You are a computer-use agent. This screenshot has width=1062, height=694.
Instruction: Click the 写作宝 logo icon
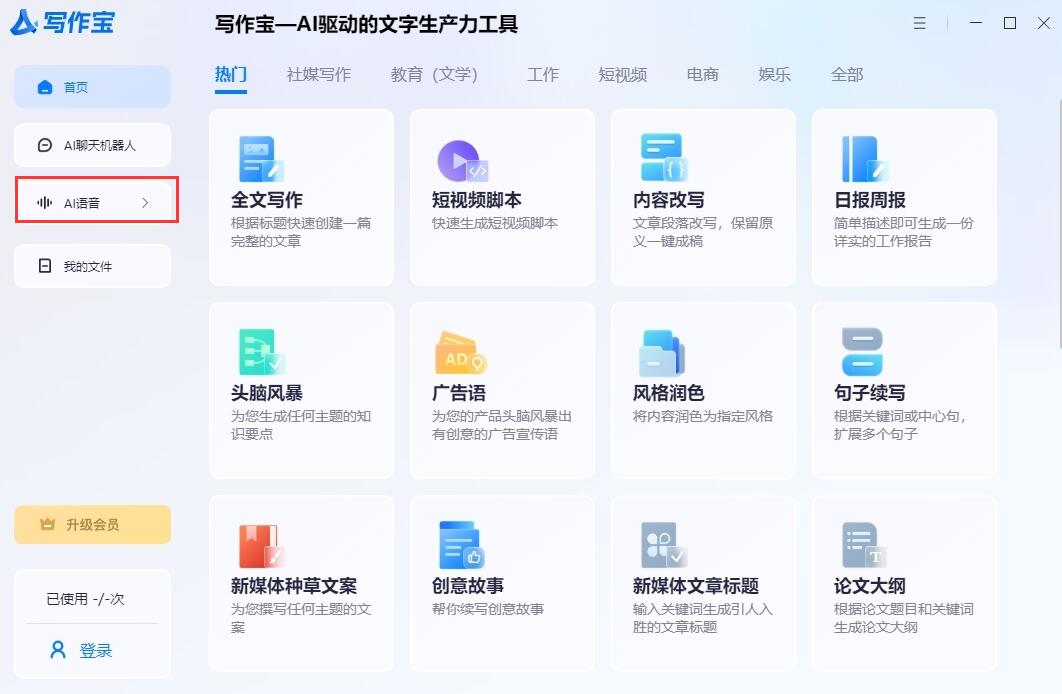(x=24, y=22)
